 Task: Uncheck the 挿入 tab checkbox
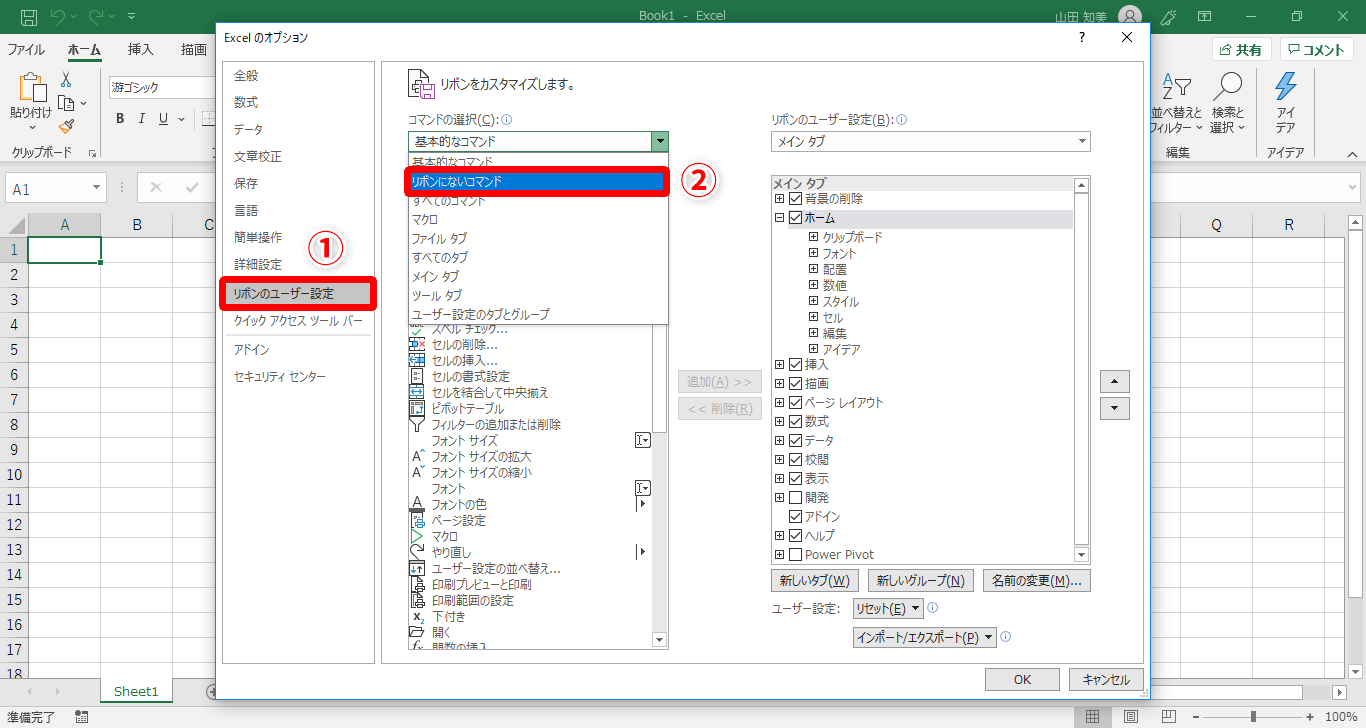point(796,365)
